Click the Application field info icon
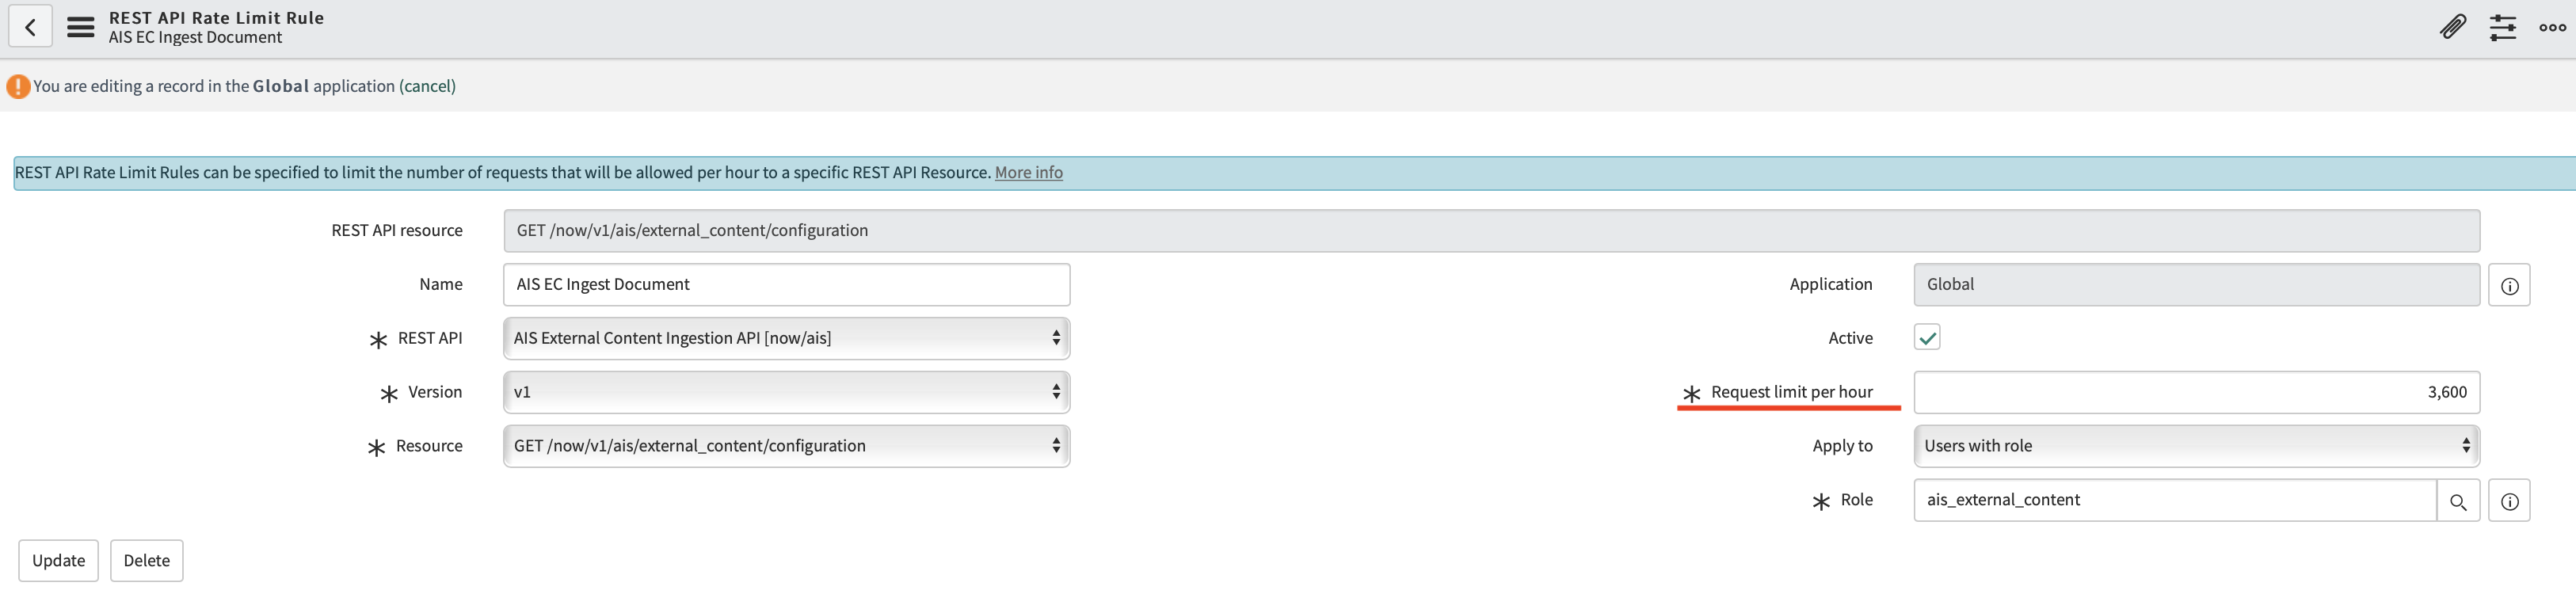This screenshot has width=2576, height=594. [x=2509, y=286]
